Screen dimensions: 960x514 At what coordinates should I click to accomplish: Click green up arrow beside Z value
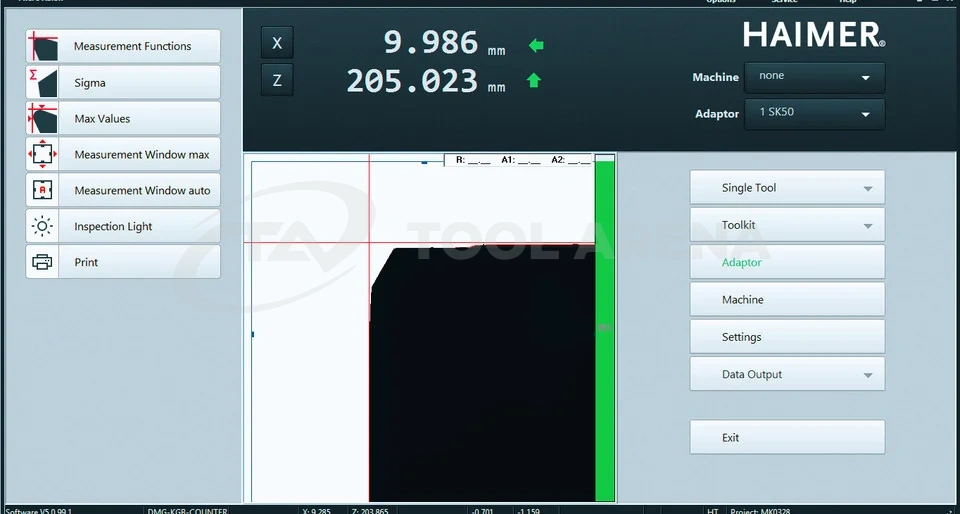(x=534, y=81)
